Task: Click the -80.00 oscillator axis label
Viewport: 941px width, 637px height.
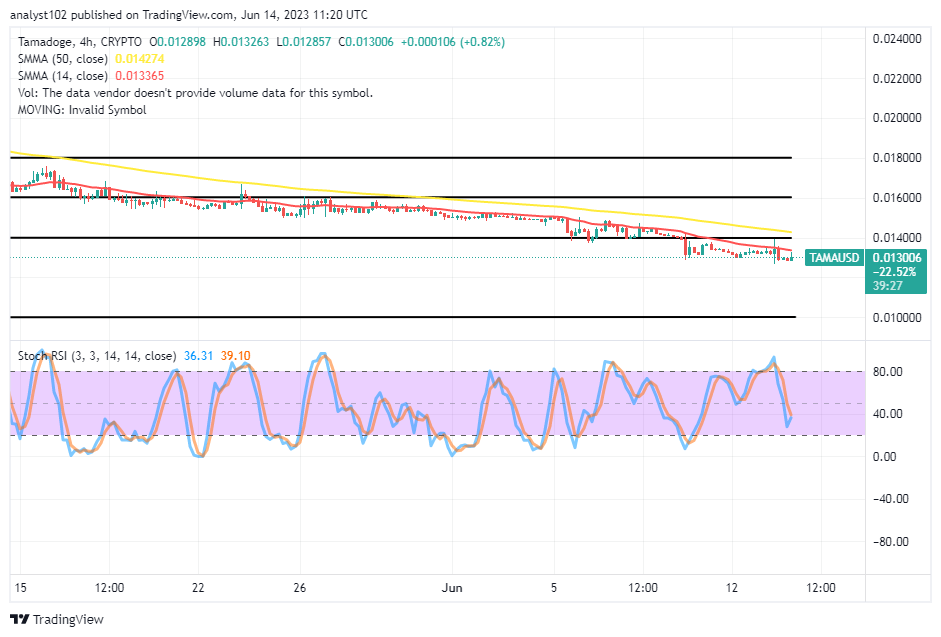Action: [891, 542]
